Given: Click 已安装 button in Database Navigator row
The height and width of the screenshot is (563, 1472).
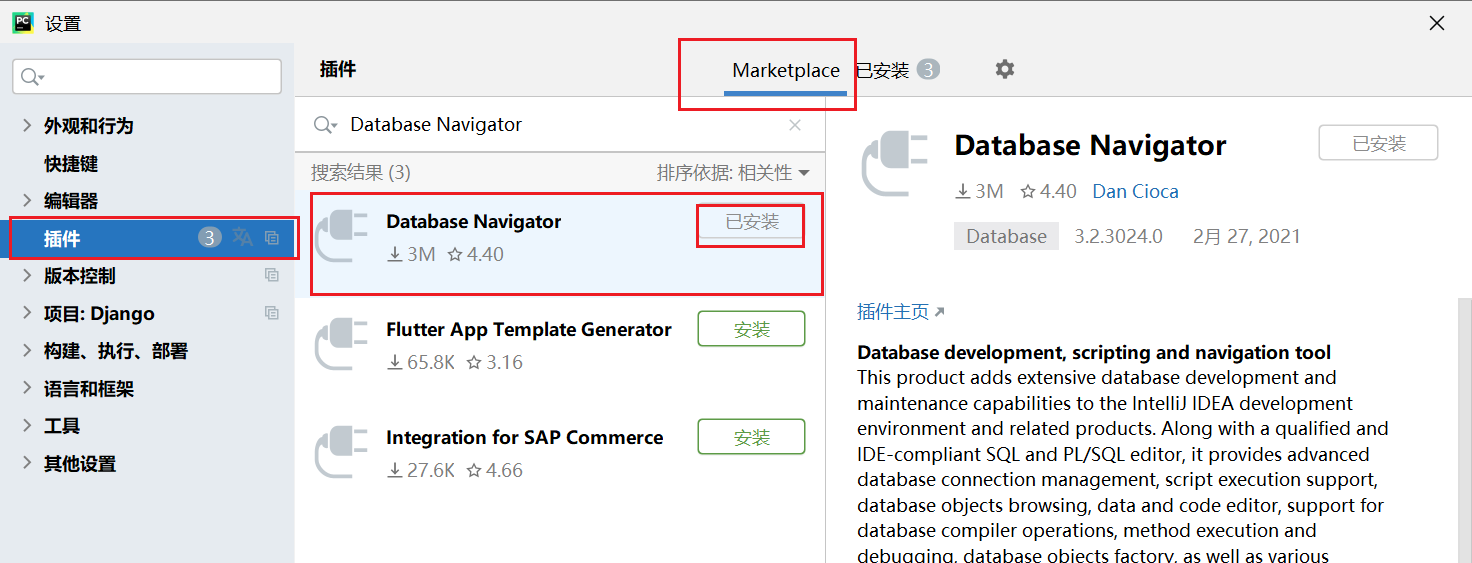Looking at the screenshot, I should tap(751, 222).
